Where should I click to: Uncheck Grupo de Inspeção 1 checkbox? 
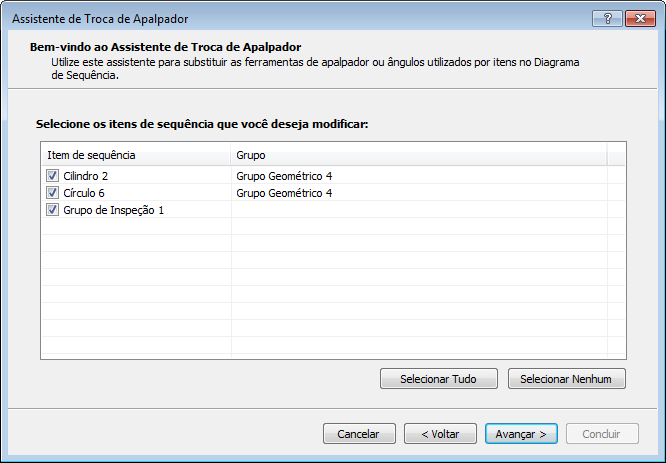[x=53, y=210]
